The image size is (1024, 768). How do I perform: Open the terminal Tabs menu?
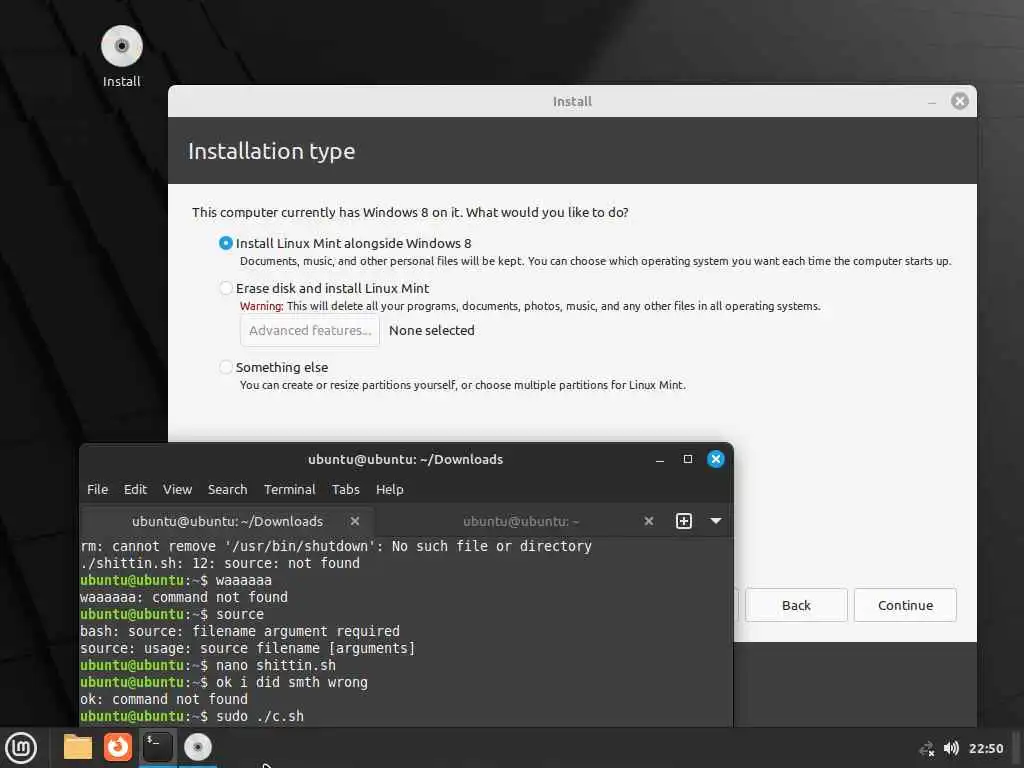click(x=345, y=489)
